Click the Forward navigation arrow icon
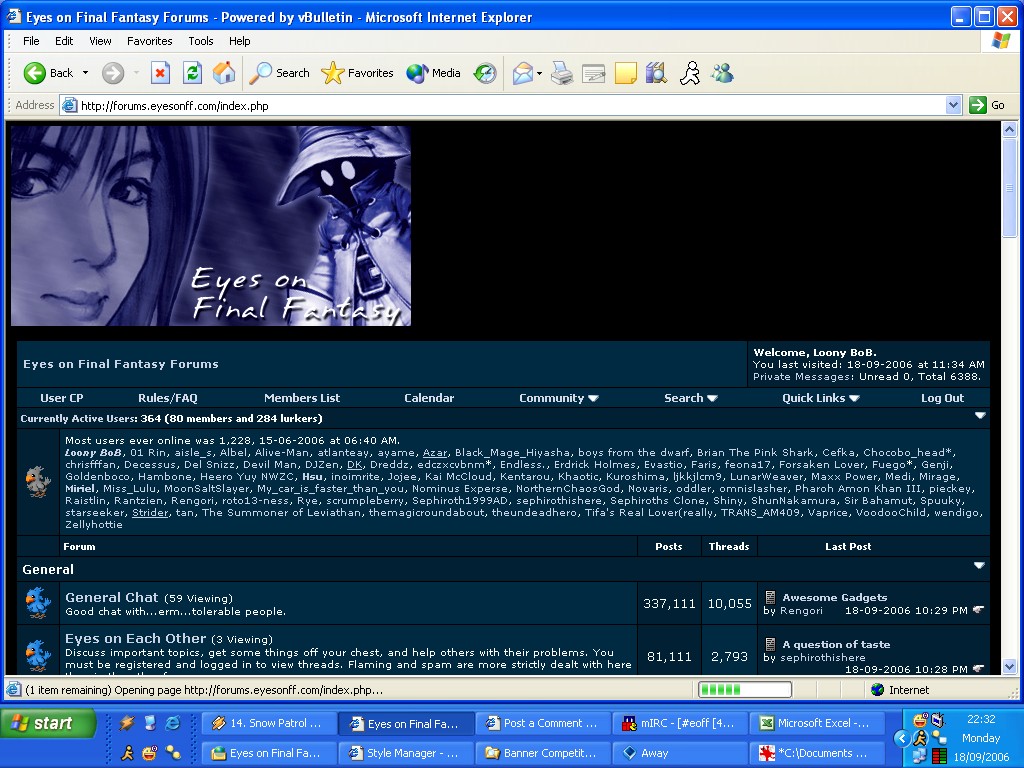 (x=113, y=73)
